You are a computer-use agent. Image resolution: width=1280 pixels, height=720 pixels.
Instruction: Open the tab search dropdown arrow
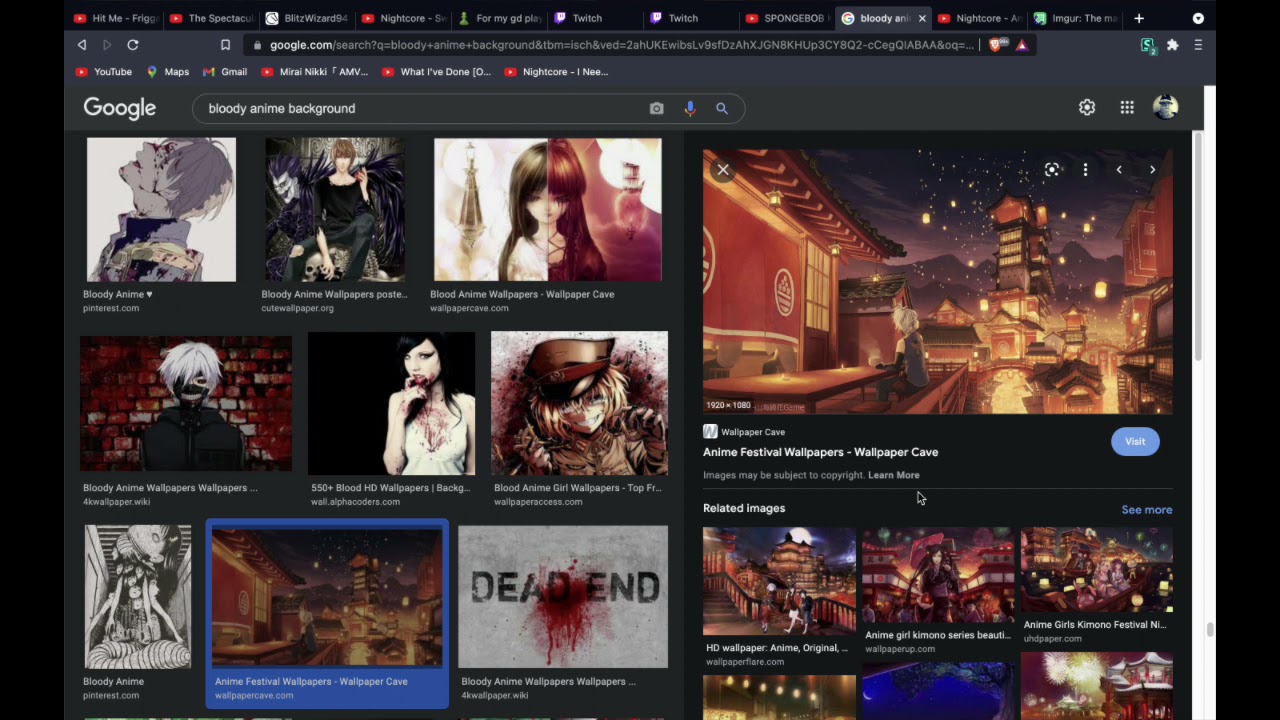(1198, 18)
